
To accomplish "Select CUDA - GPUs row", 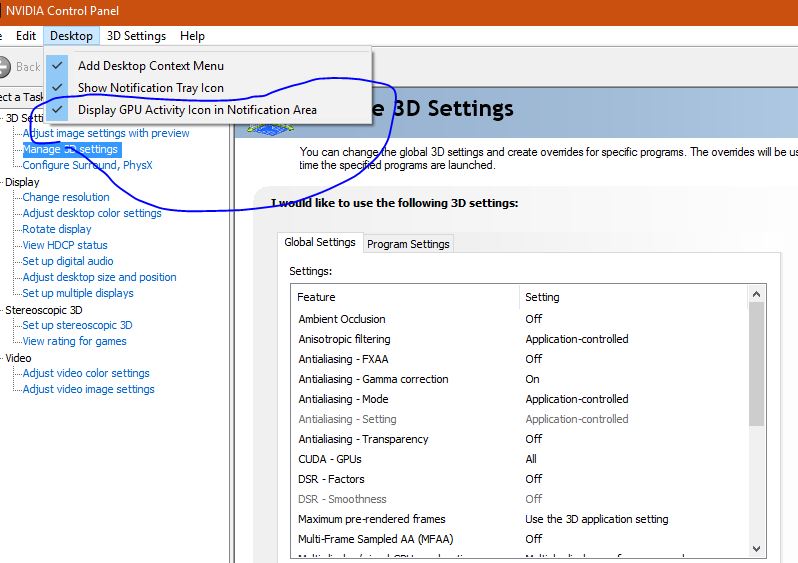I will click(x=519, y=459).
